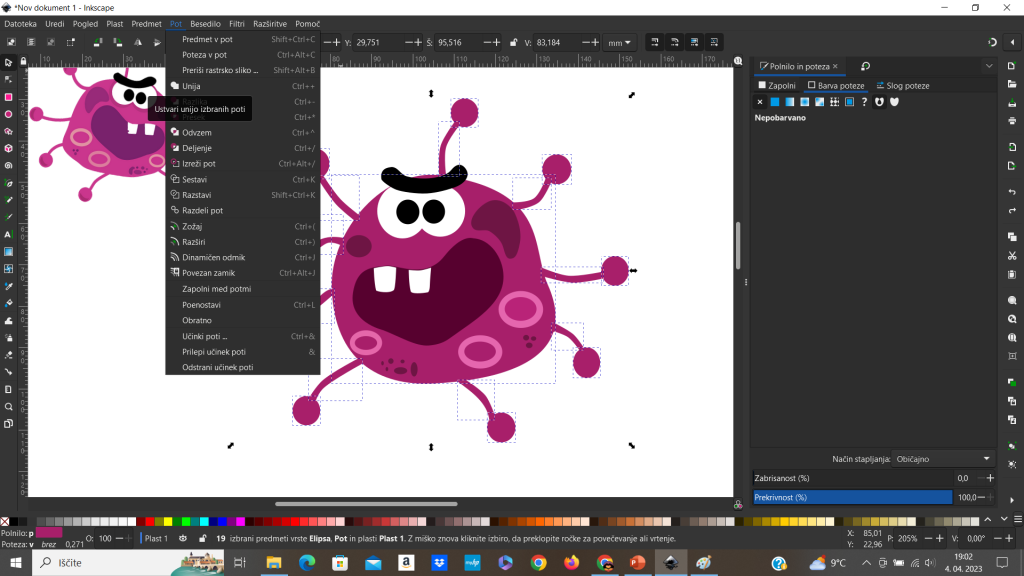The image size is (1024, 576).
Task: Click the unset paint question mark
Action: [864, 102]
